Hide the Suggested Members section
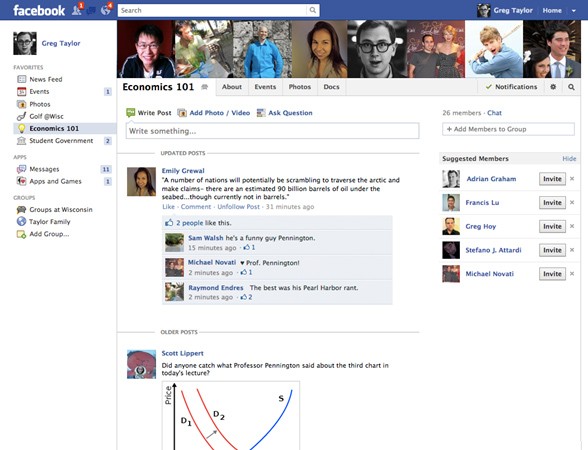Screen dimensions: 588x450 [569, 159]
